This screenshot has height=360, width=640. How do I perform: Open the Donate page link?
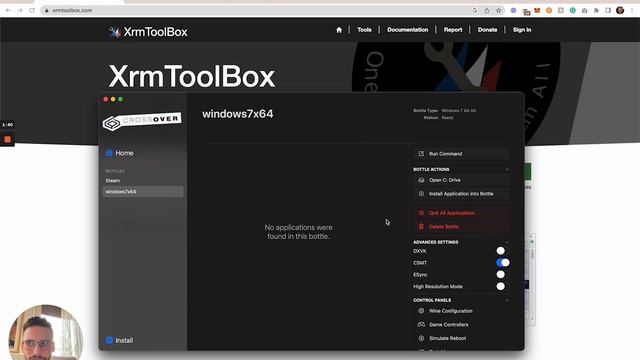tap(487, 30)
